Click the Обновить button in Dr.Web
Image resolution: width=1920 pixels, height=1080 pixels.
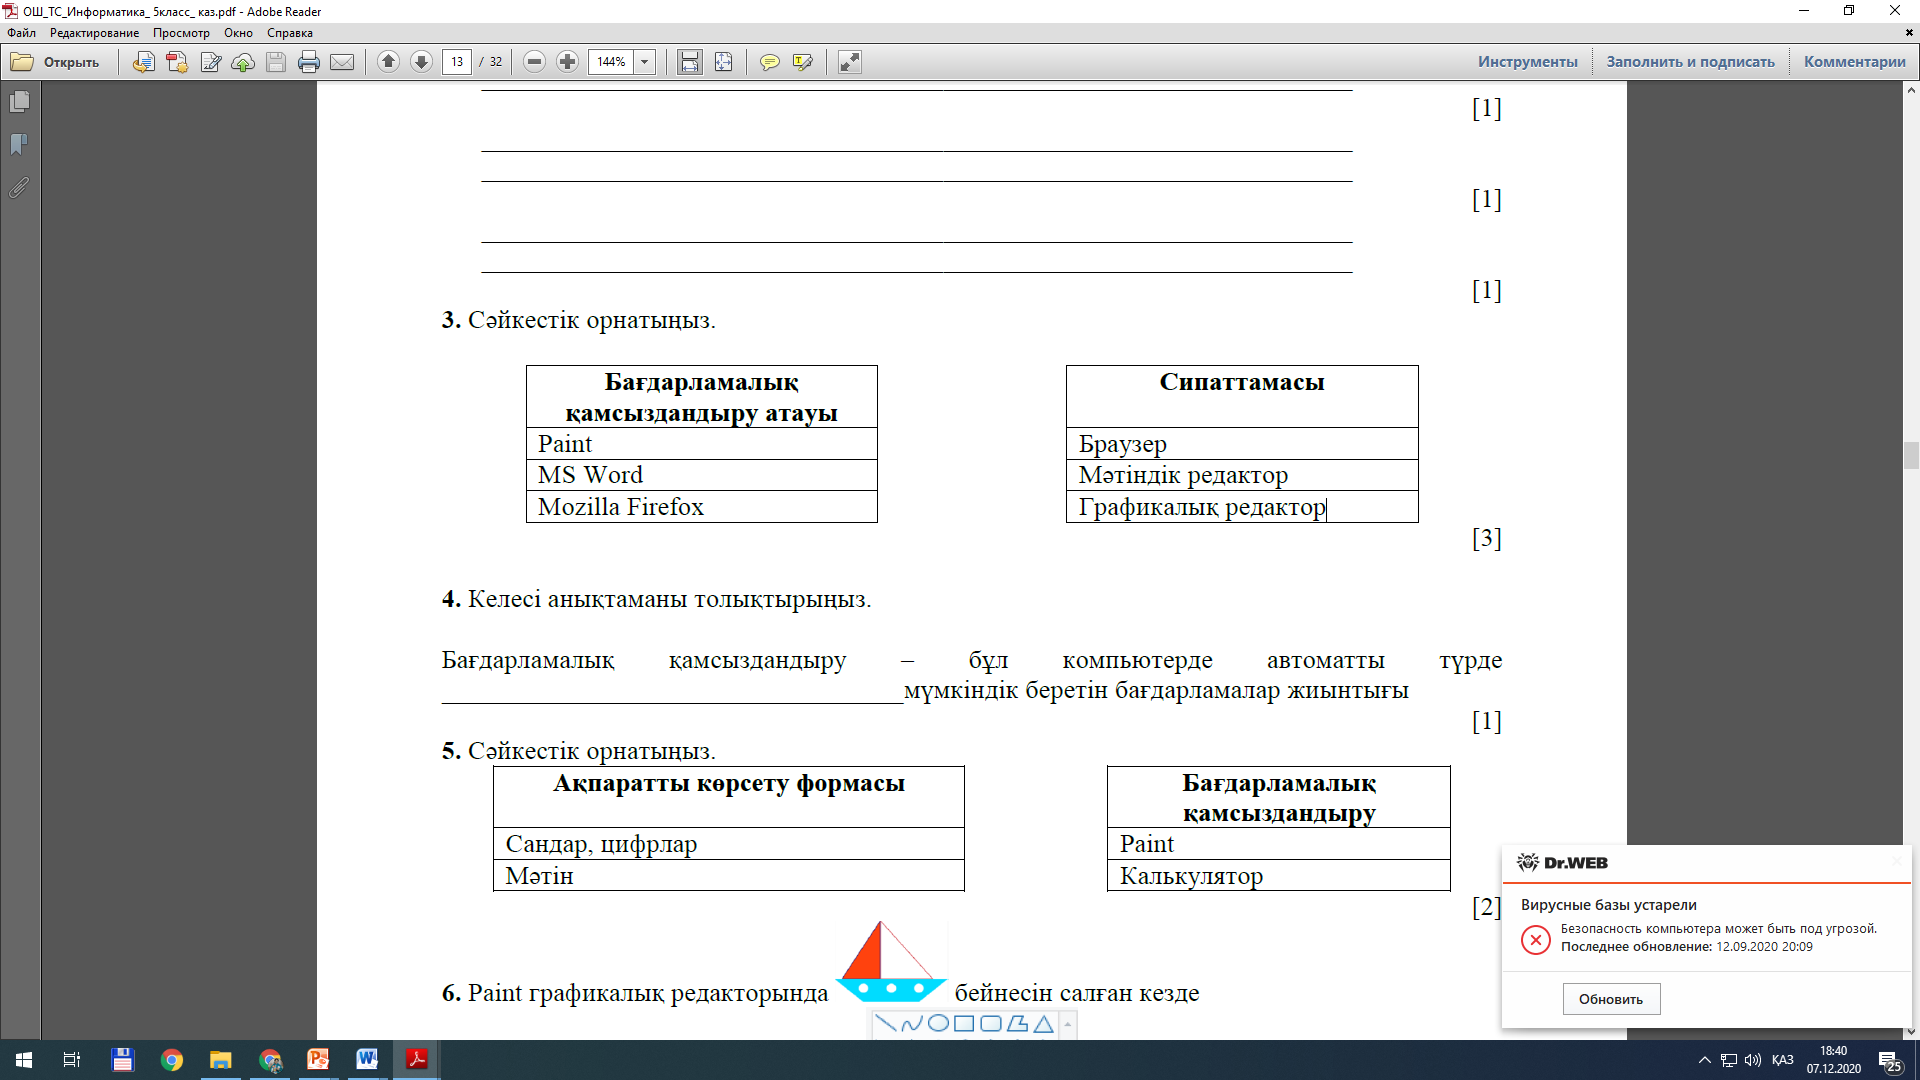click(1611, 999)
